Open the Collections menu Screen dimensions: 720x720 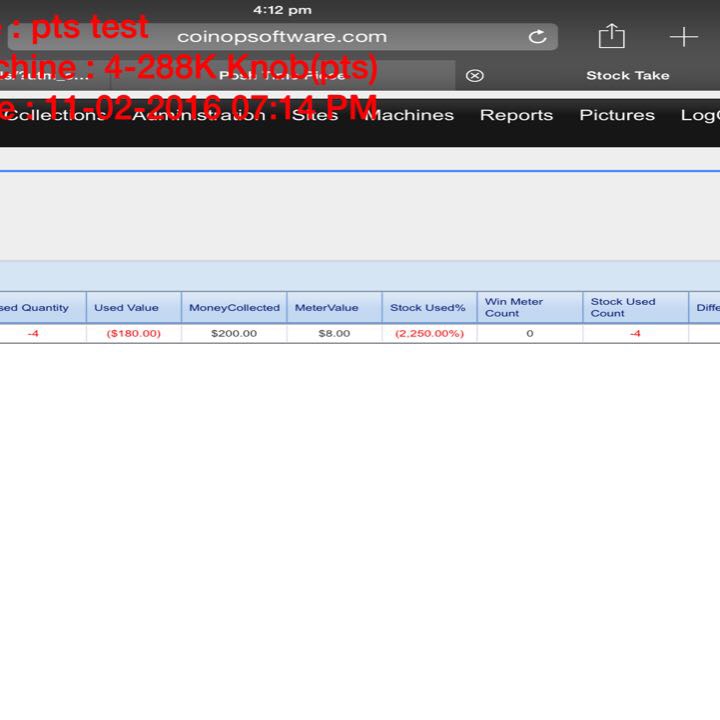coord(55,115)
